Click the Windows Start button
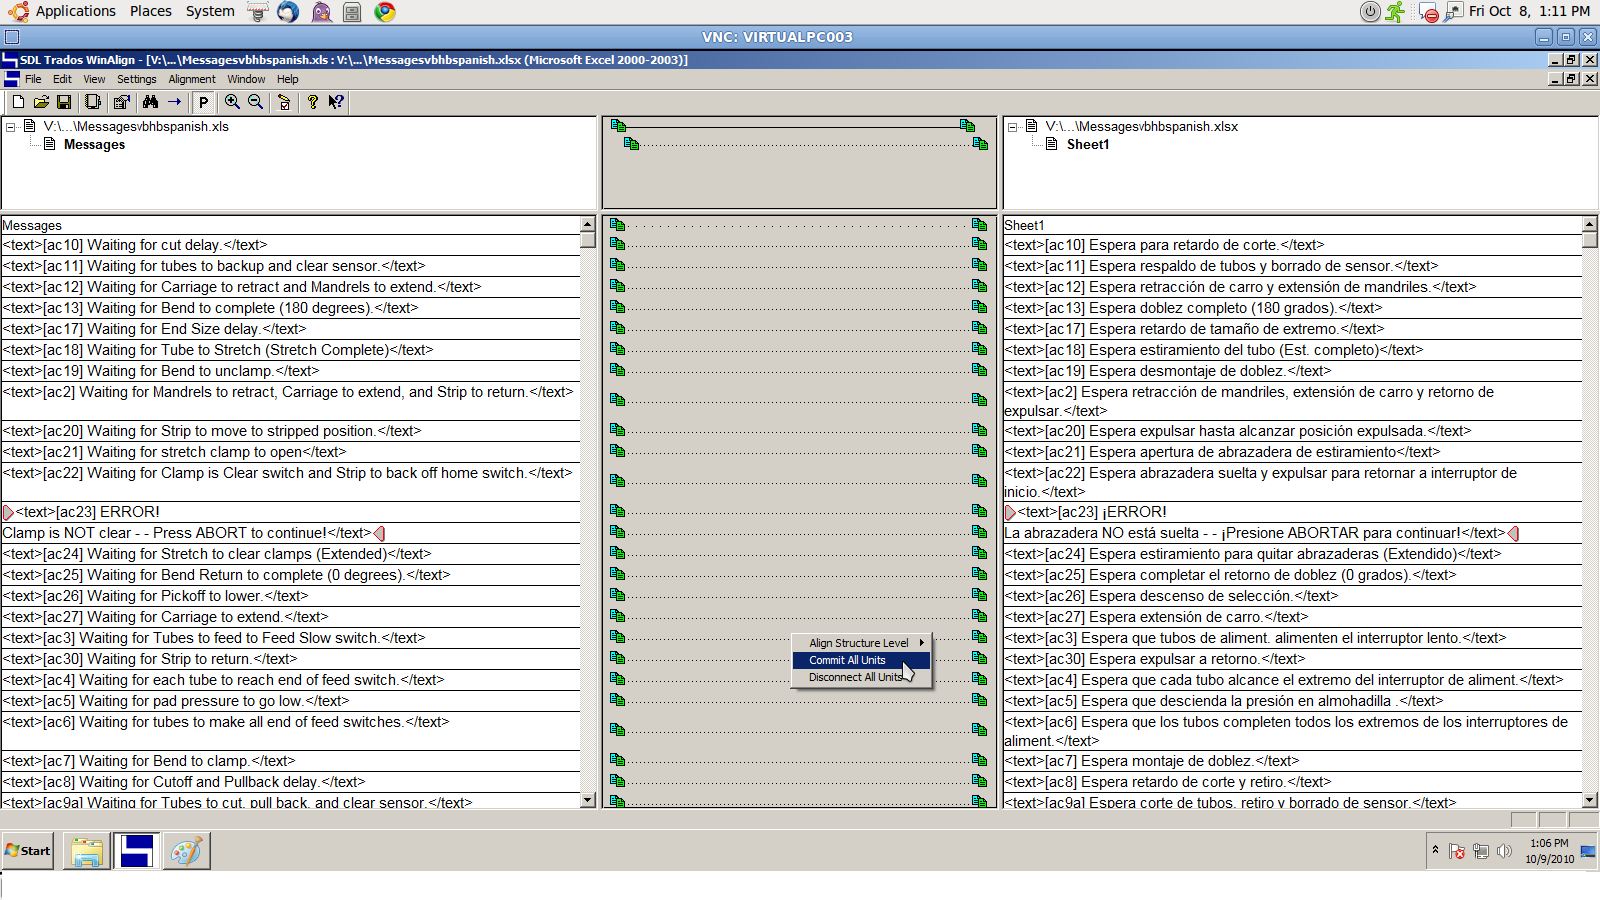1600x900 pixels. tap(28, 851)
